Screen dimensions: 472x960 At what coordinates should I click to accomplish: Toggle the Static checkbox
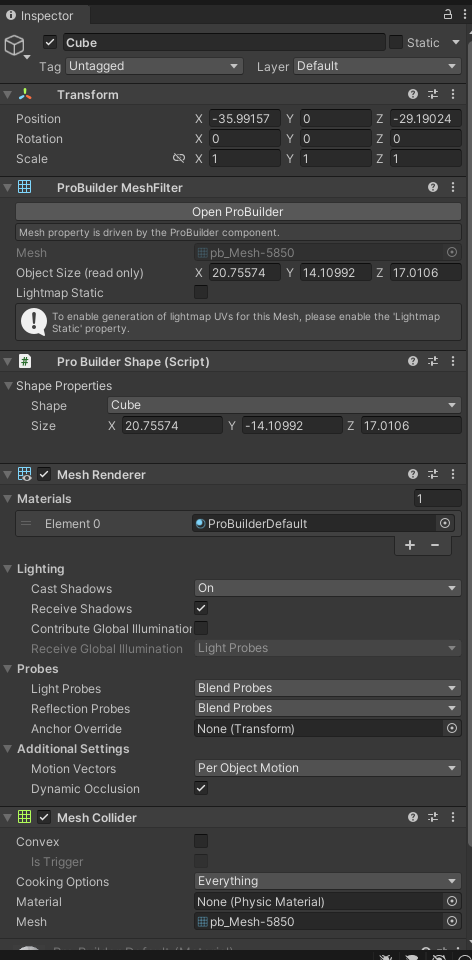tap(396, 42)
